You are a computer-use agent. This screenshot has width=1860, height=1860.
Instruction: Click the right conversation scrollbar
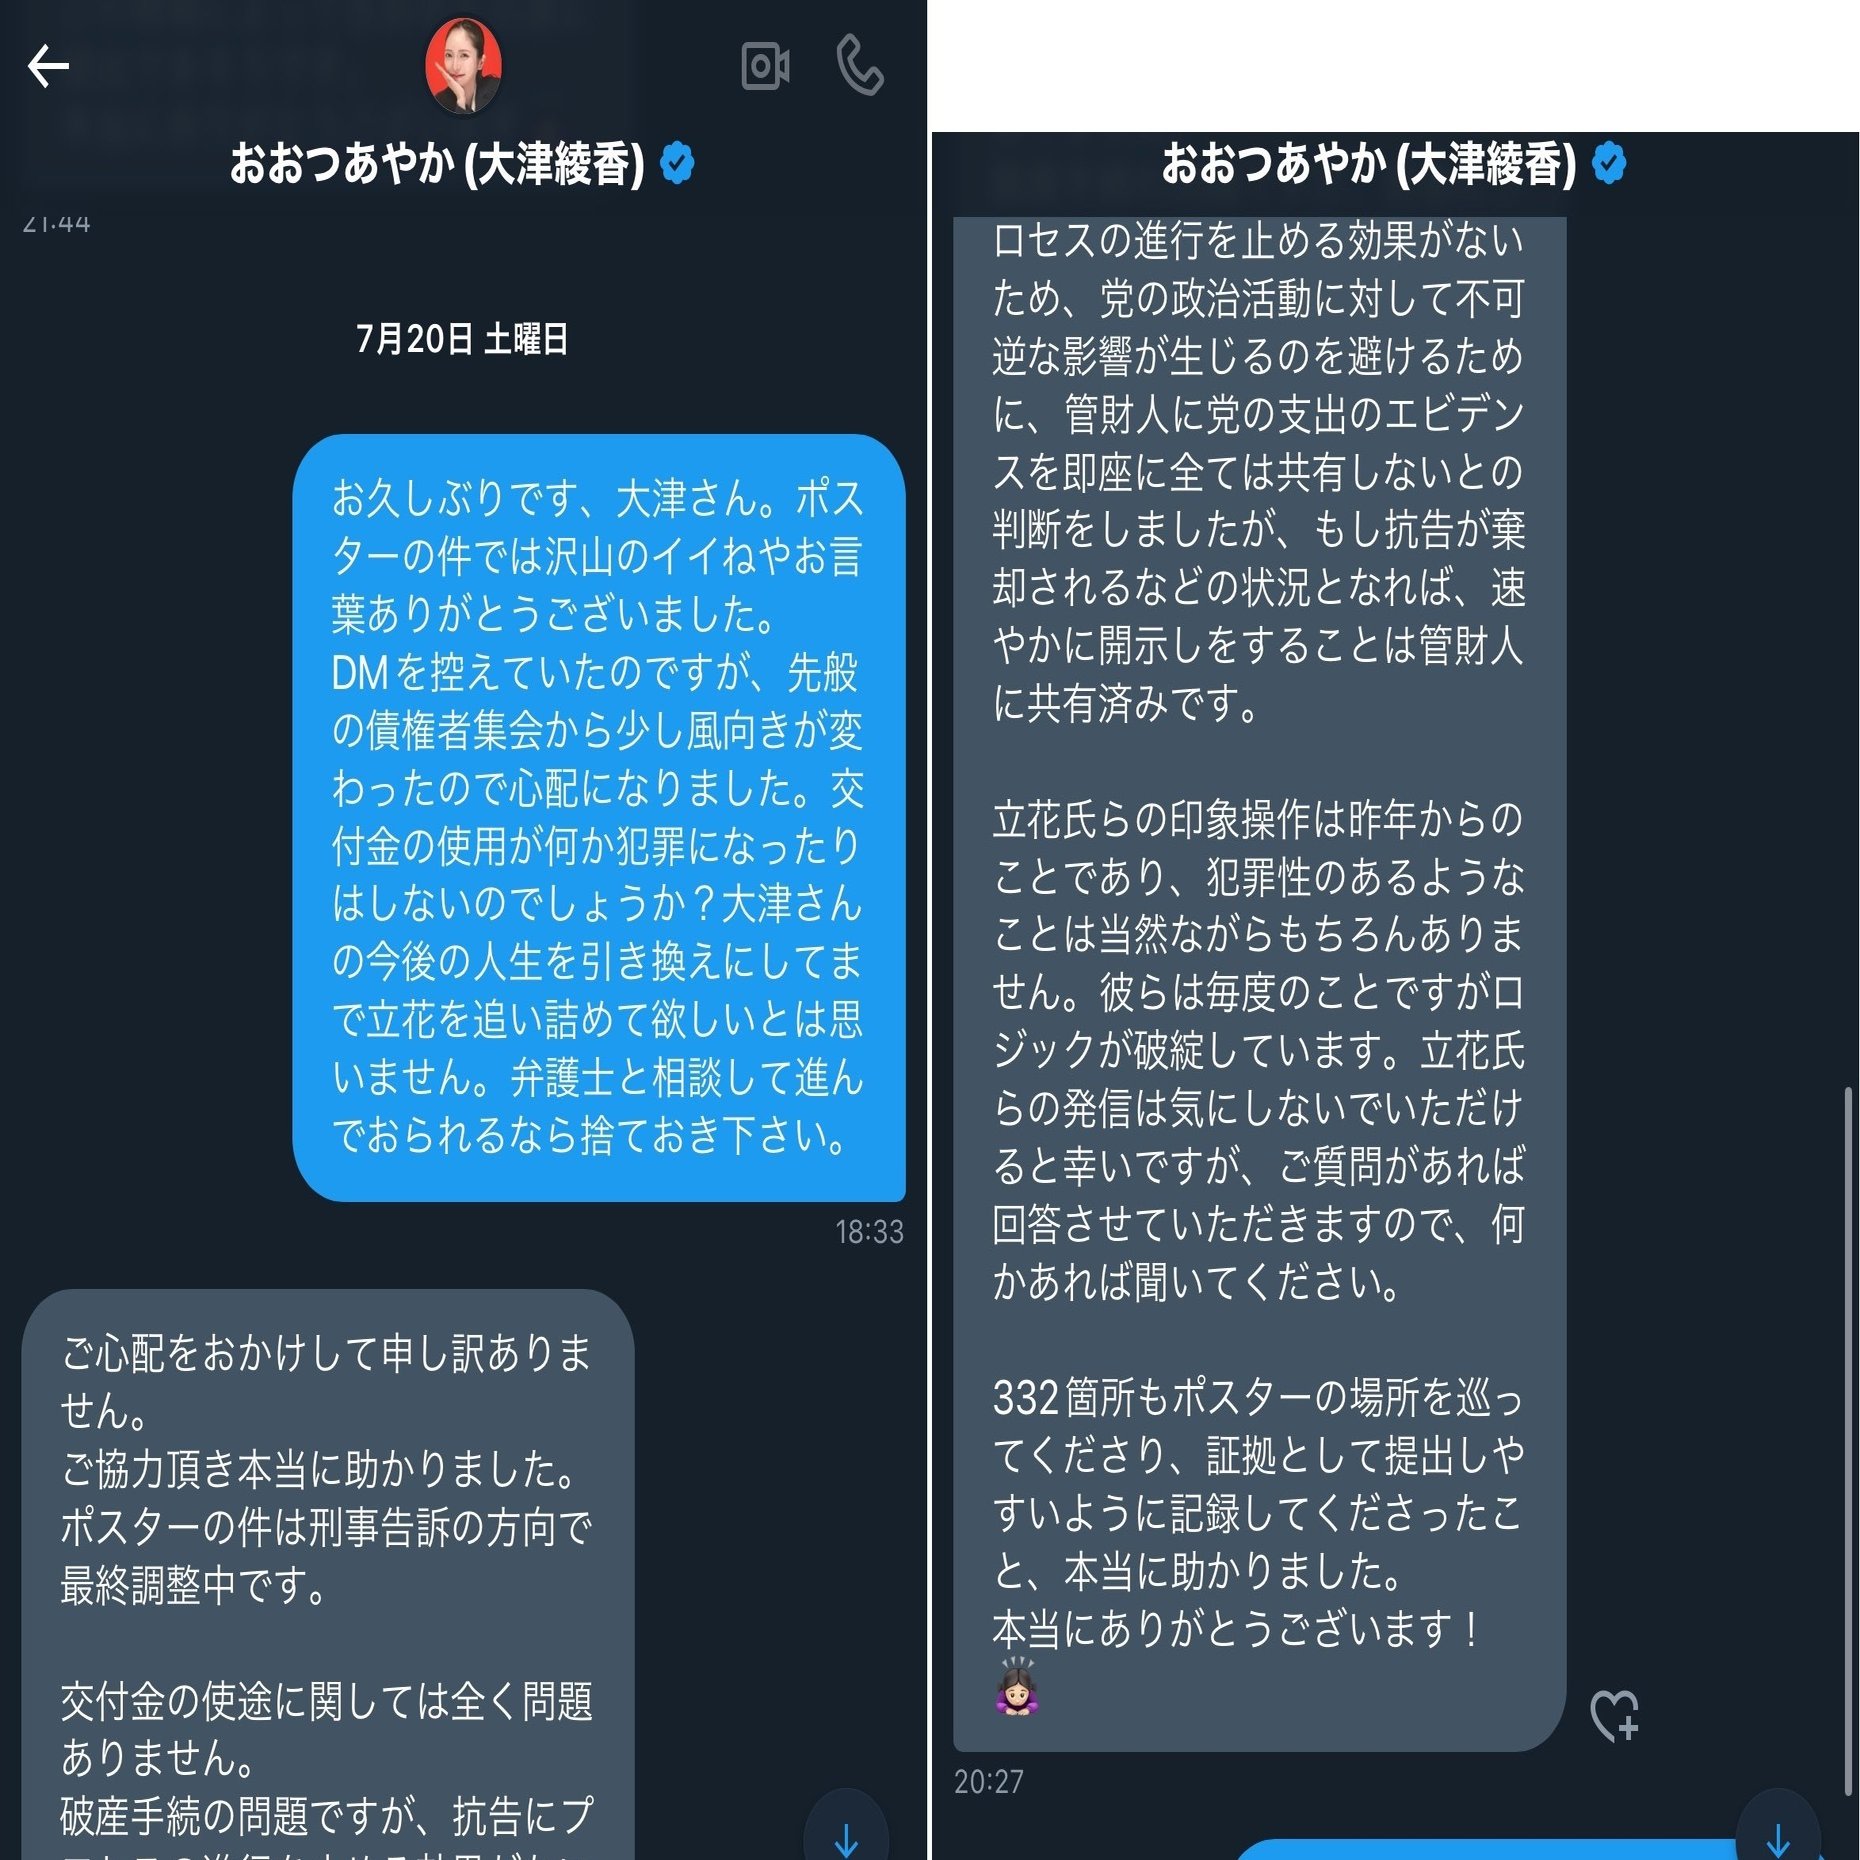1848,1440
